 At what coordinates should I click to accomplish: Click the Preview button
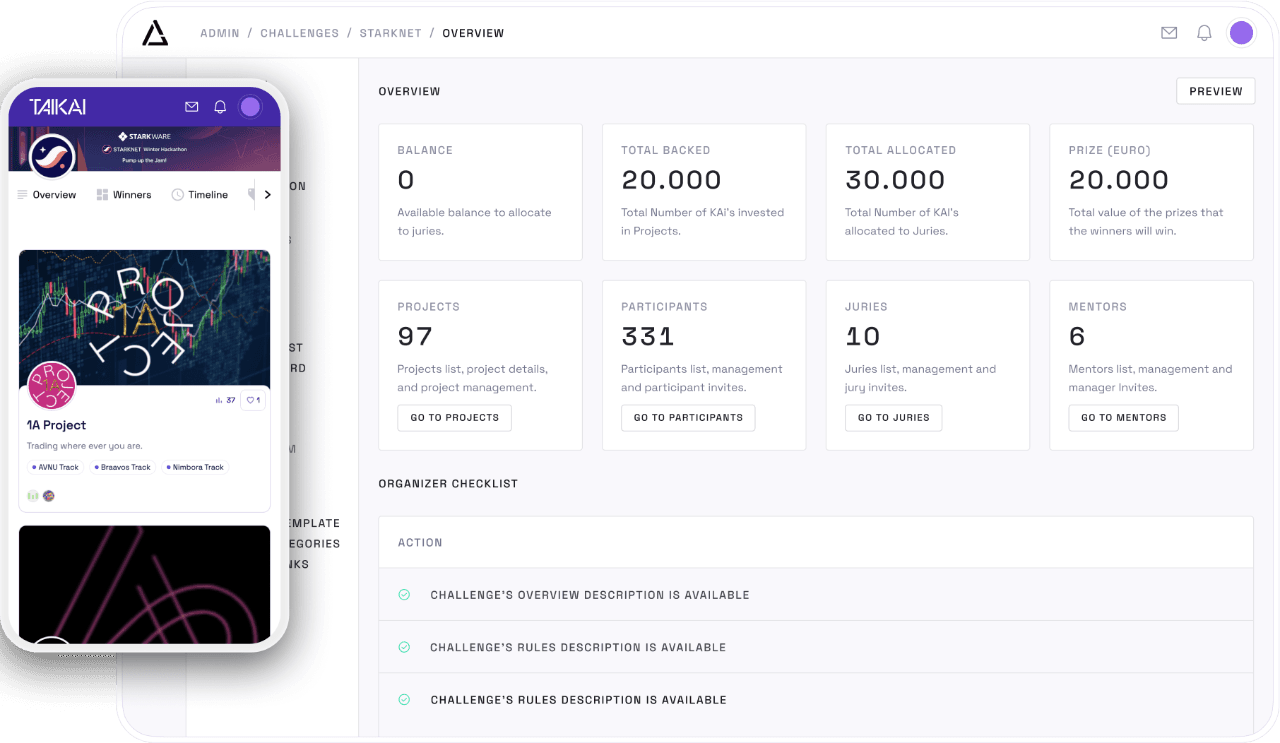[x=1215, y=91]
